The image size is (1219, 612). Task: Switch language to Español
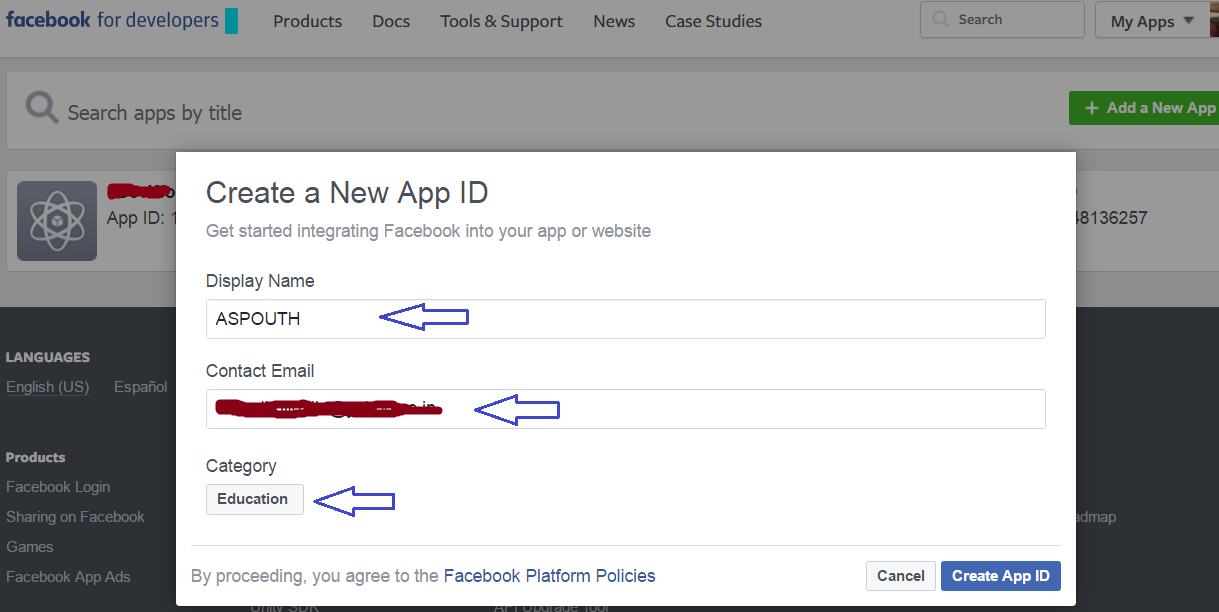coord(140,386)
